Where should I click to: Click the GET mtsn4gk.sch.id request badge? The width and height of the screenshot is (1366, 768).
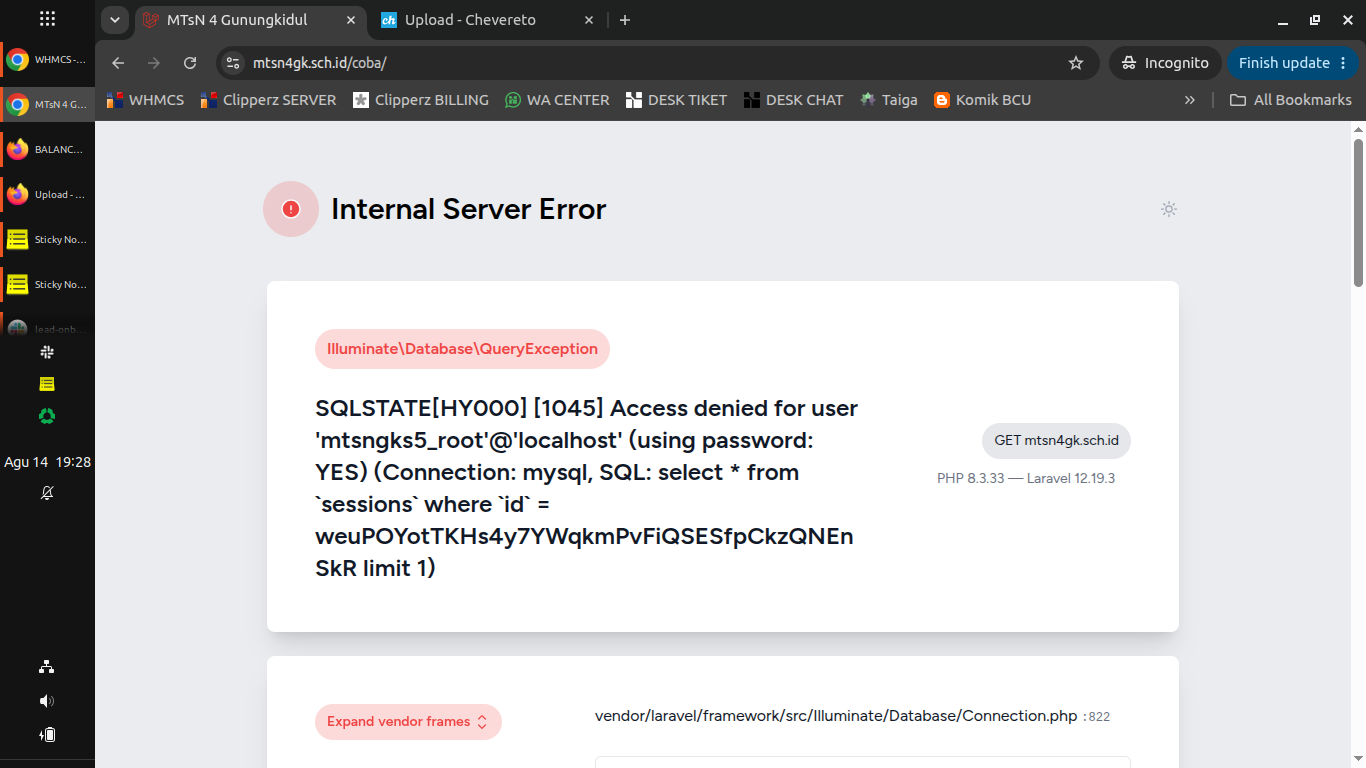[x=1056, y=441]
